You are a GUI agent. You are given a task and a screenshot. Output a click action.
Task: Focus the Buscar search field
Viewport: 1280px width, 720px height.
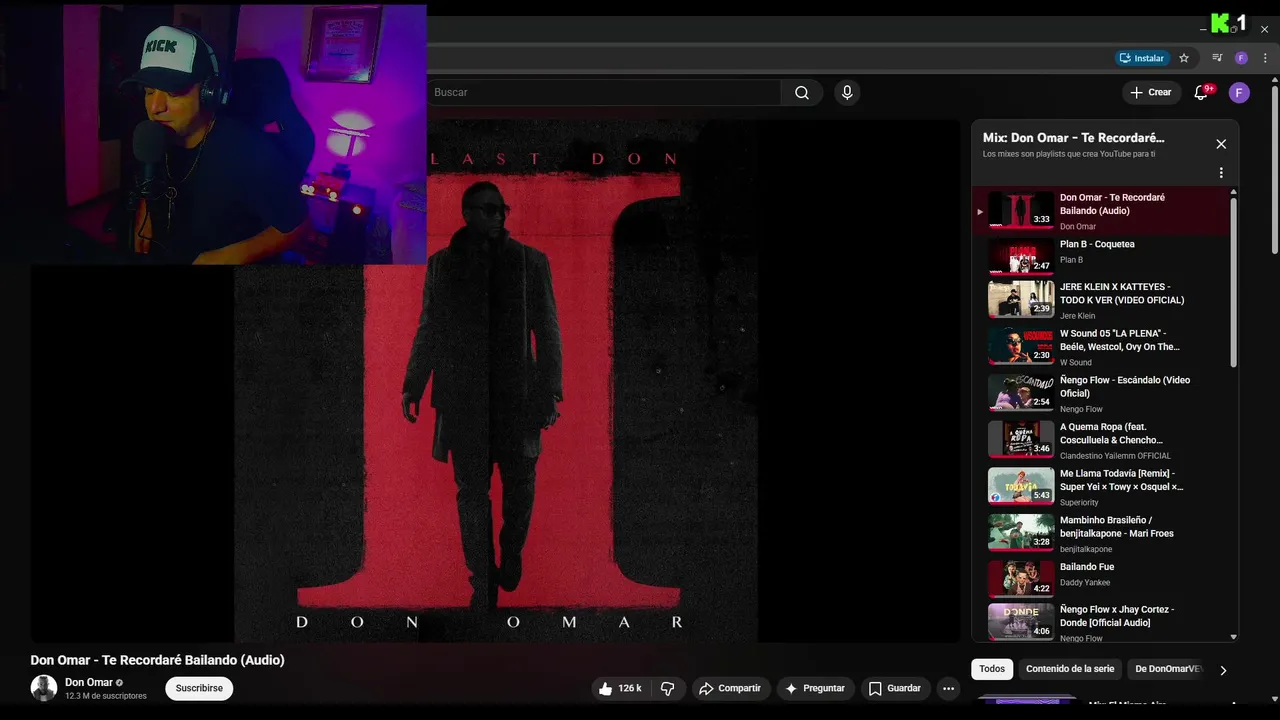[604, 92]
